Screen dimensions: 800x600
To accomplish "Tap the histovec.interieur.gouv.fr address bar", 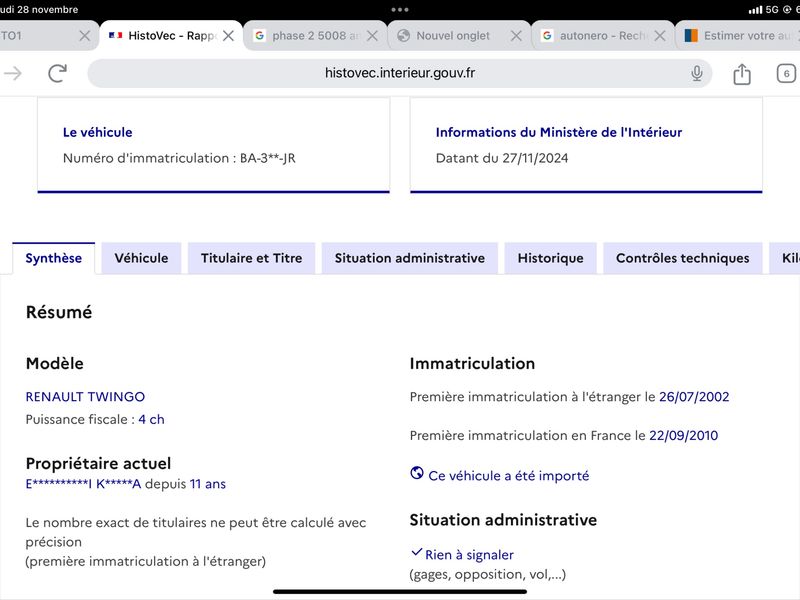I will [x=399, y=73].
